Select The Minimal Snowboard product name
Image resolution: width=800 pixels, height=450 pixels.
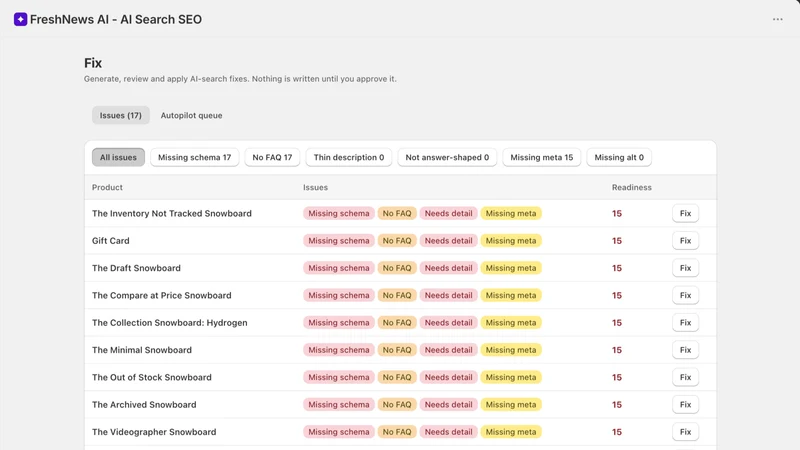pos(142,350)
